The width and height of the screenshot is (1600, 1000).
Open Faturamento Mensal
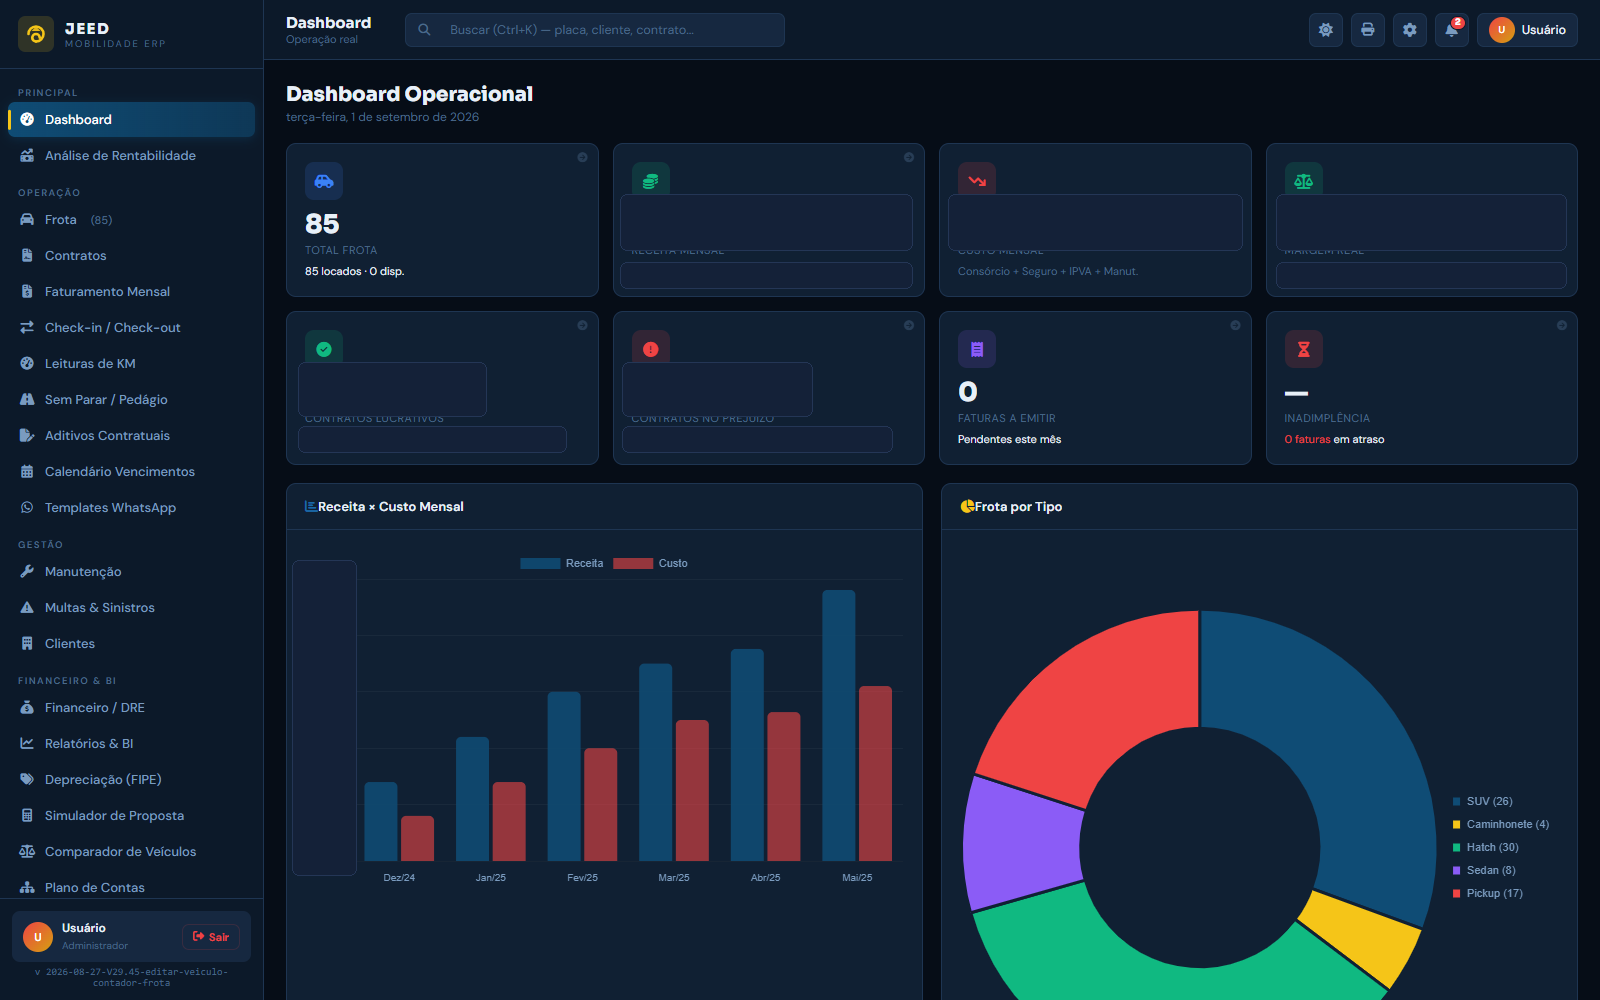(x=131, y=291)
